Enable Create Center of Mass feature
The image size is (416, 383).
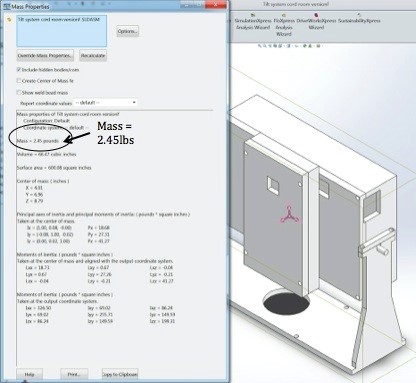pyautogui.click(x=19, y=81)
